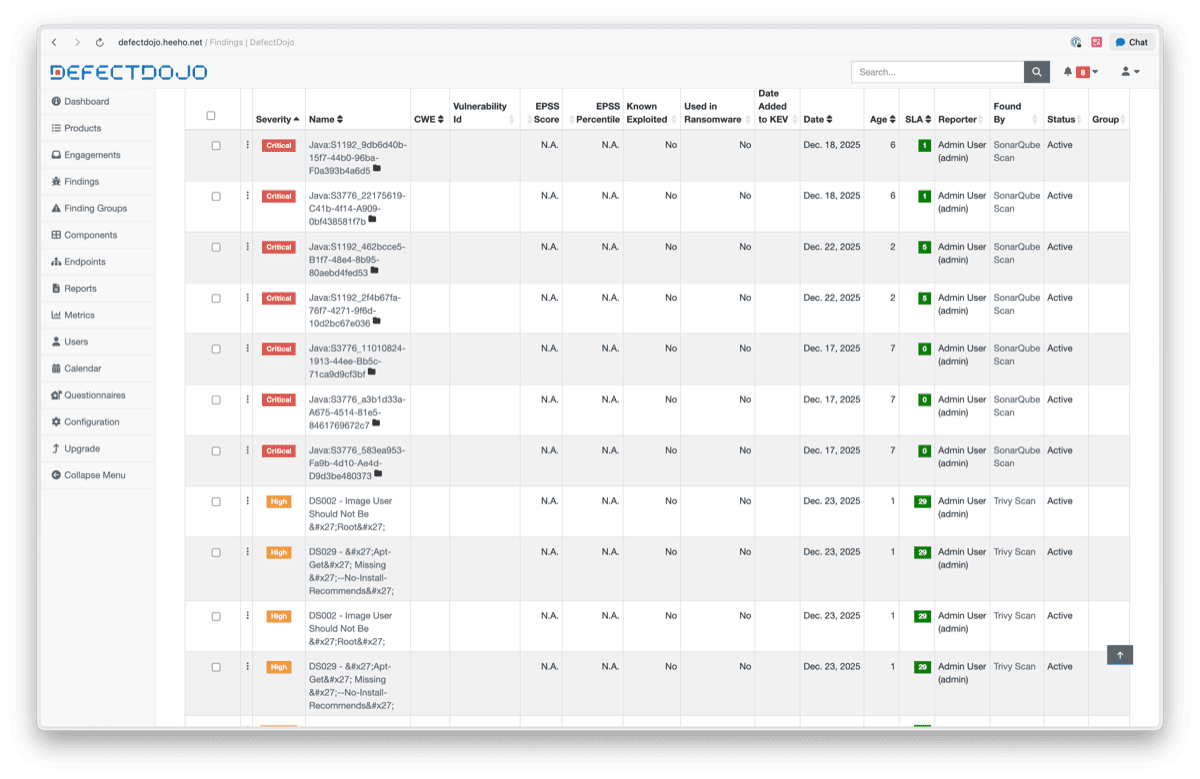Screen dimensions: 1200x779
Task: Click the Calendar icon in sidebar
Action: point(56,368)
